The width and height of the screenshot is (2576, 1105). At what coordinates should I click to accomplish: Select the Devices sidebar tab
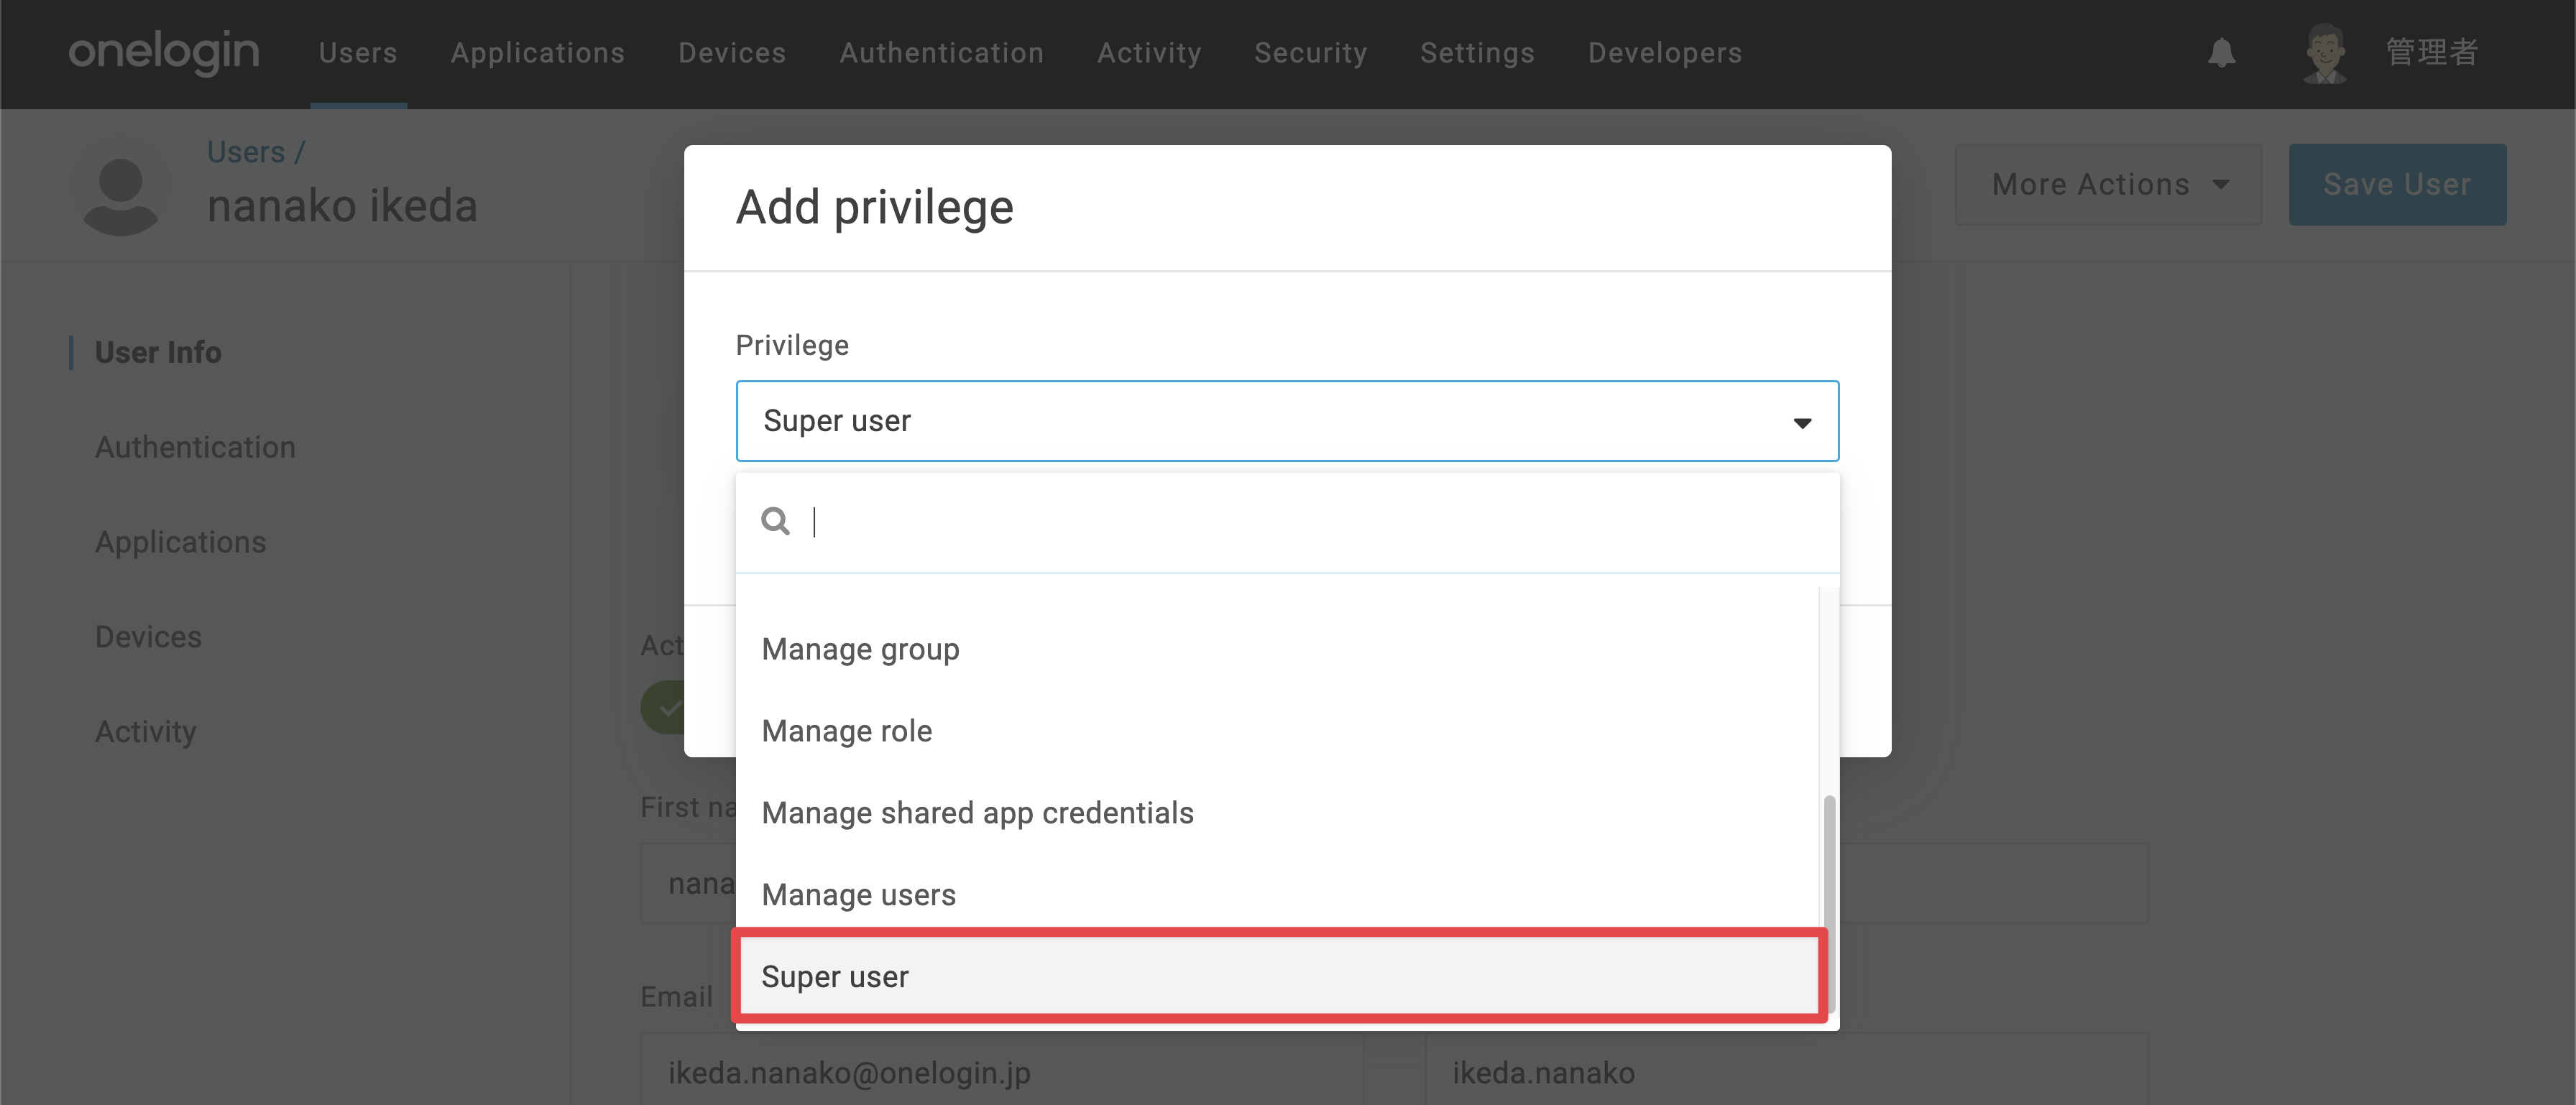148,637
